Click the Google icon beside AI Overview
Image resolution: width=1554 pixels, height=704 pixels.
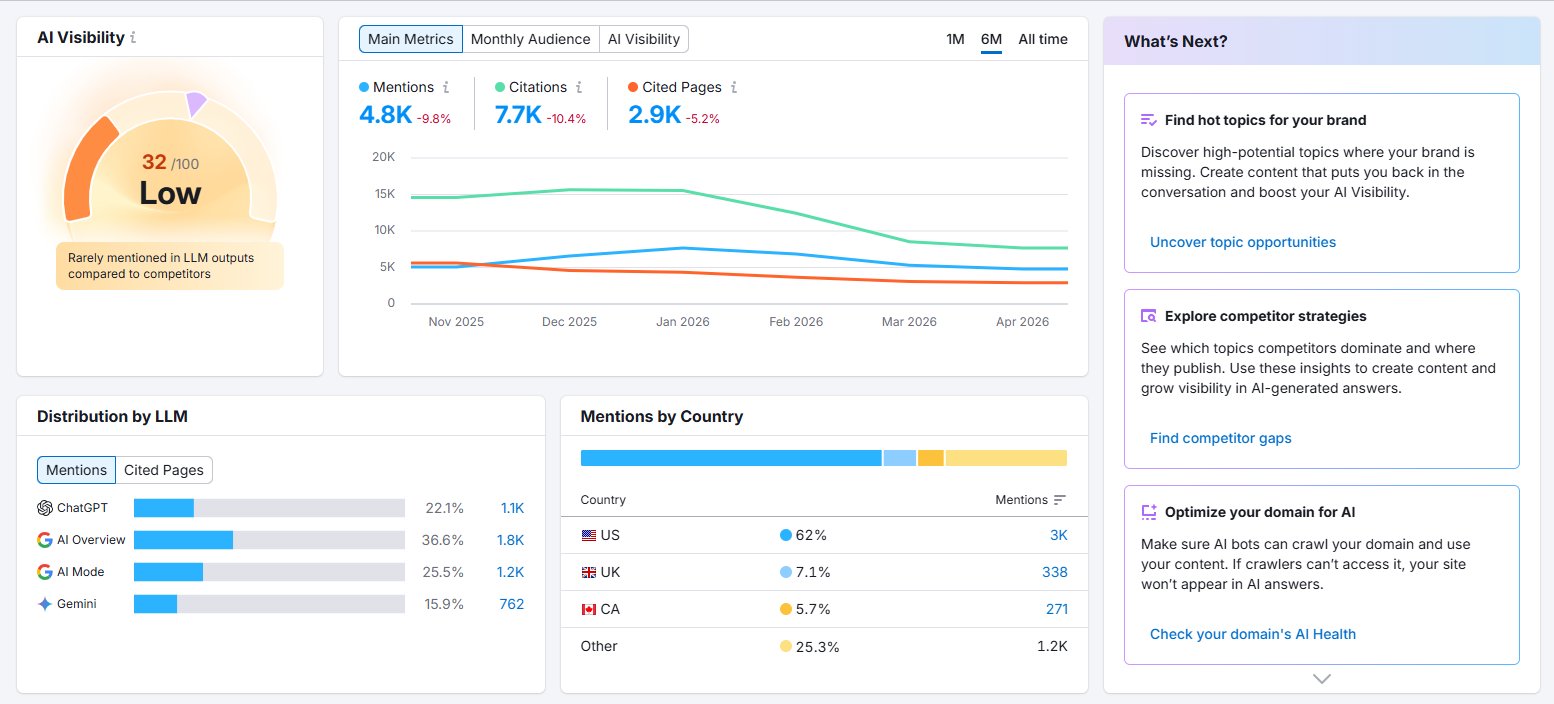(x=45, y=540)
